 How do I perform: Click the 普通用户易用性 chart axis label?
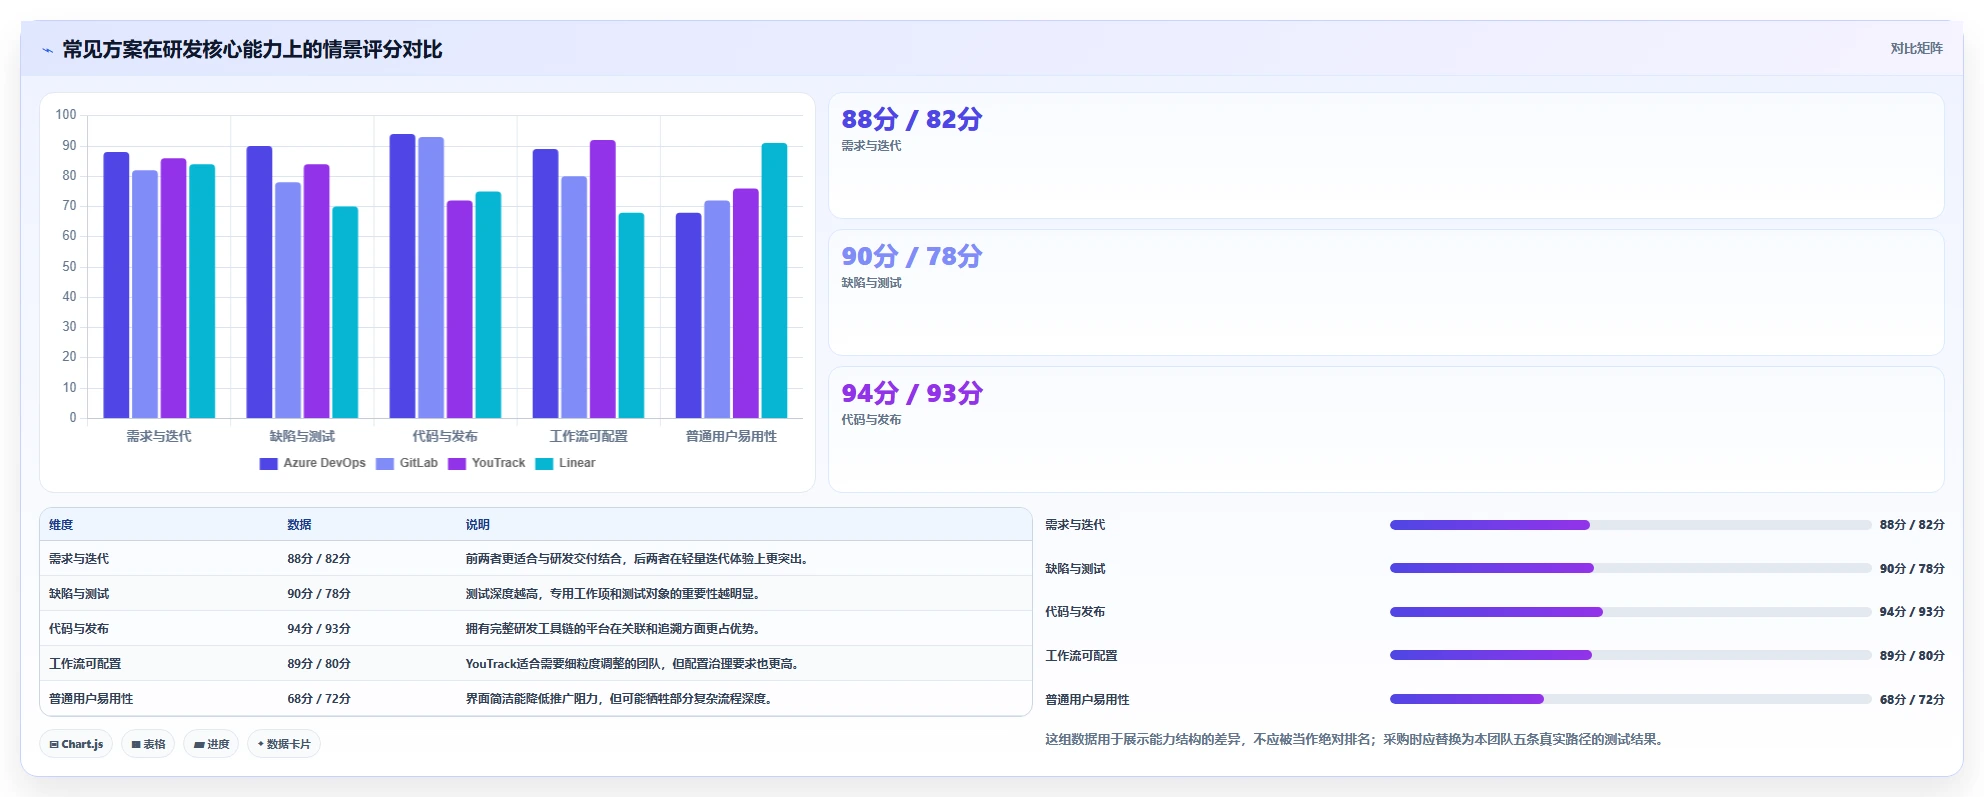(x=731, y=436)
